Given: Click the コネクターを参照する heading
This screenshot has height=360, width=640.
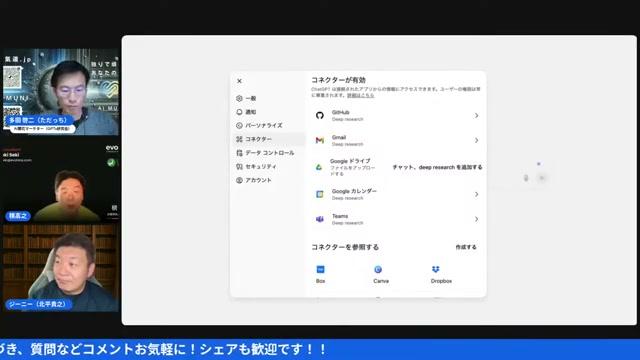Looking at the screenshot, I should tap(345, 247).
